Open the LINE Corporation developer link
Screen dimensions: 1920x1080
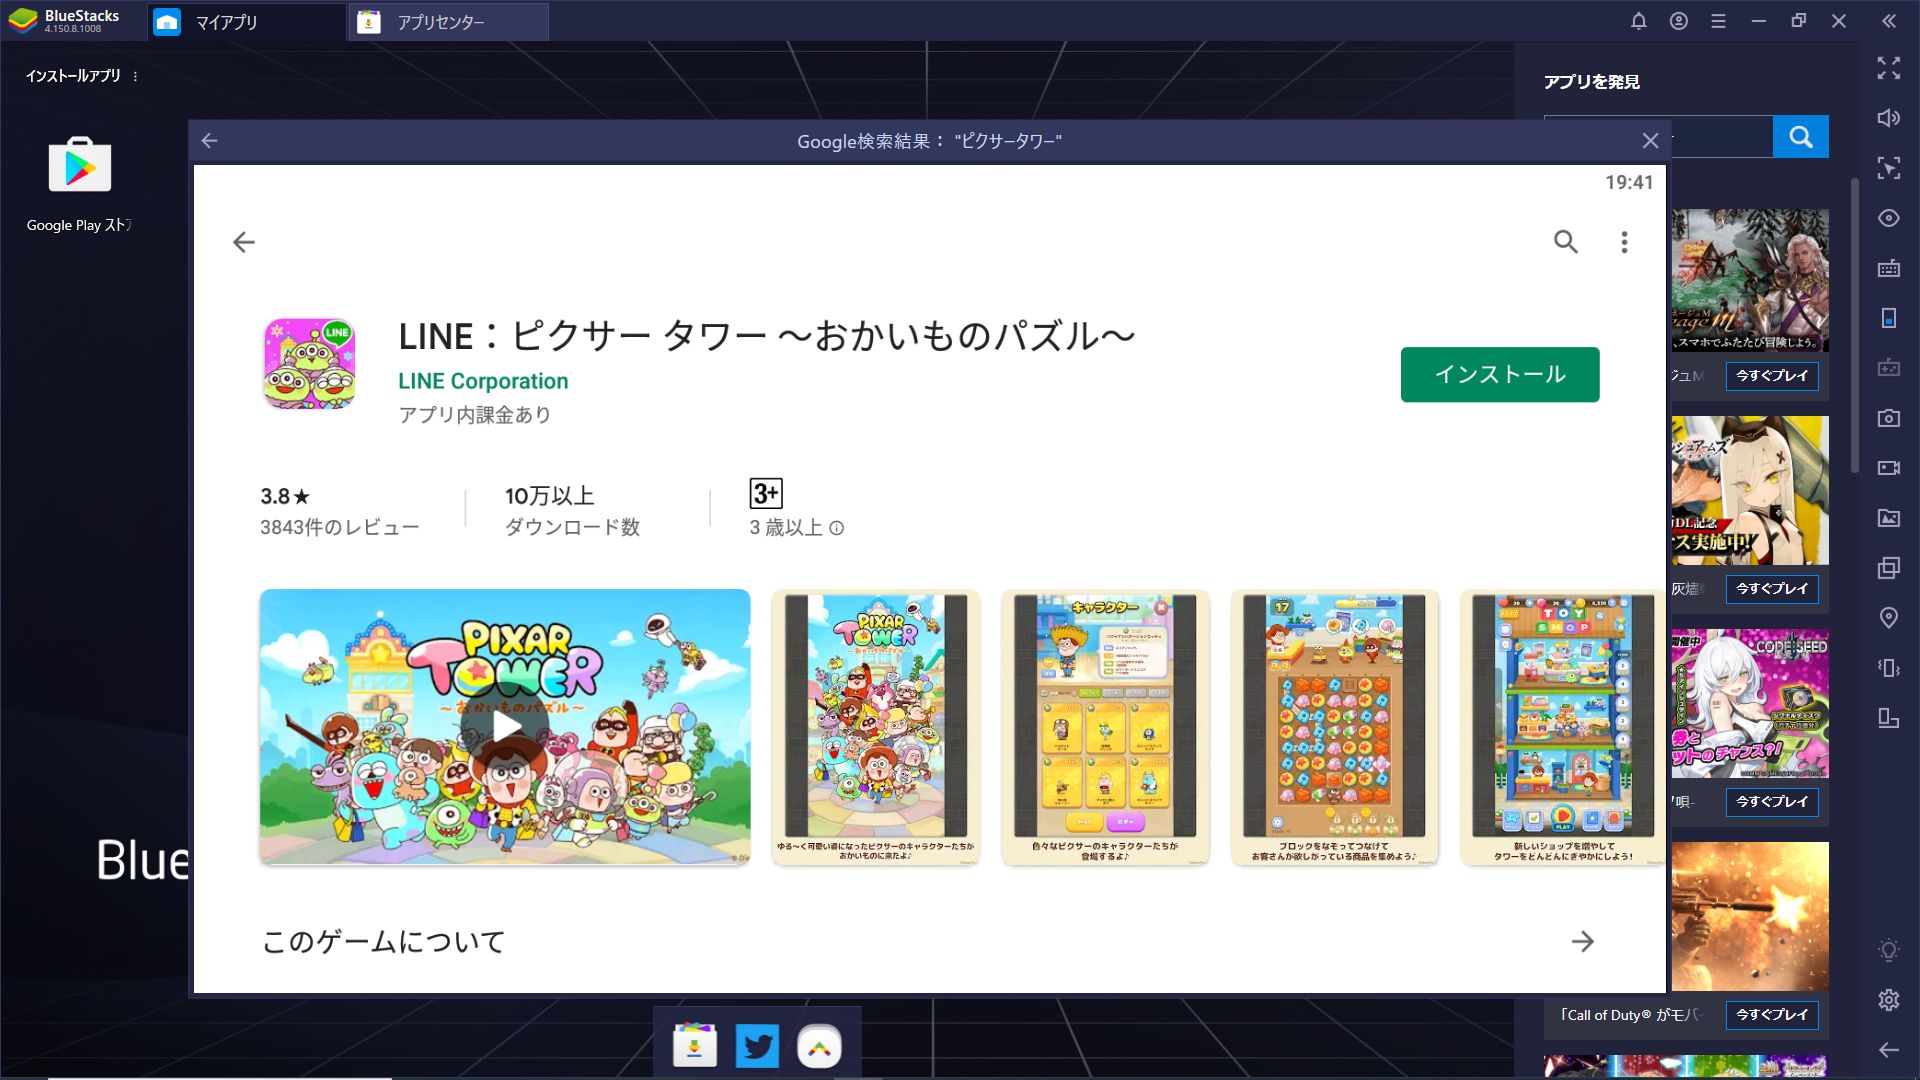point(483,381)
